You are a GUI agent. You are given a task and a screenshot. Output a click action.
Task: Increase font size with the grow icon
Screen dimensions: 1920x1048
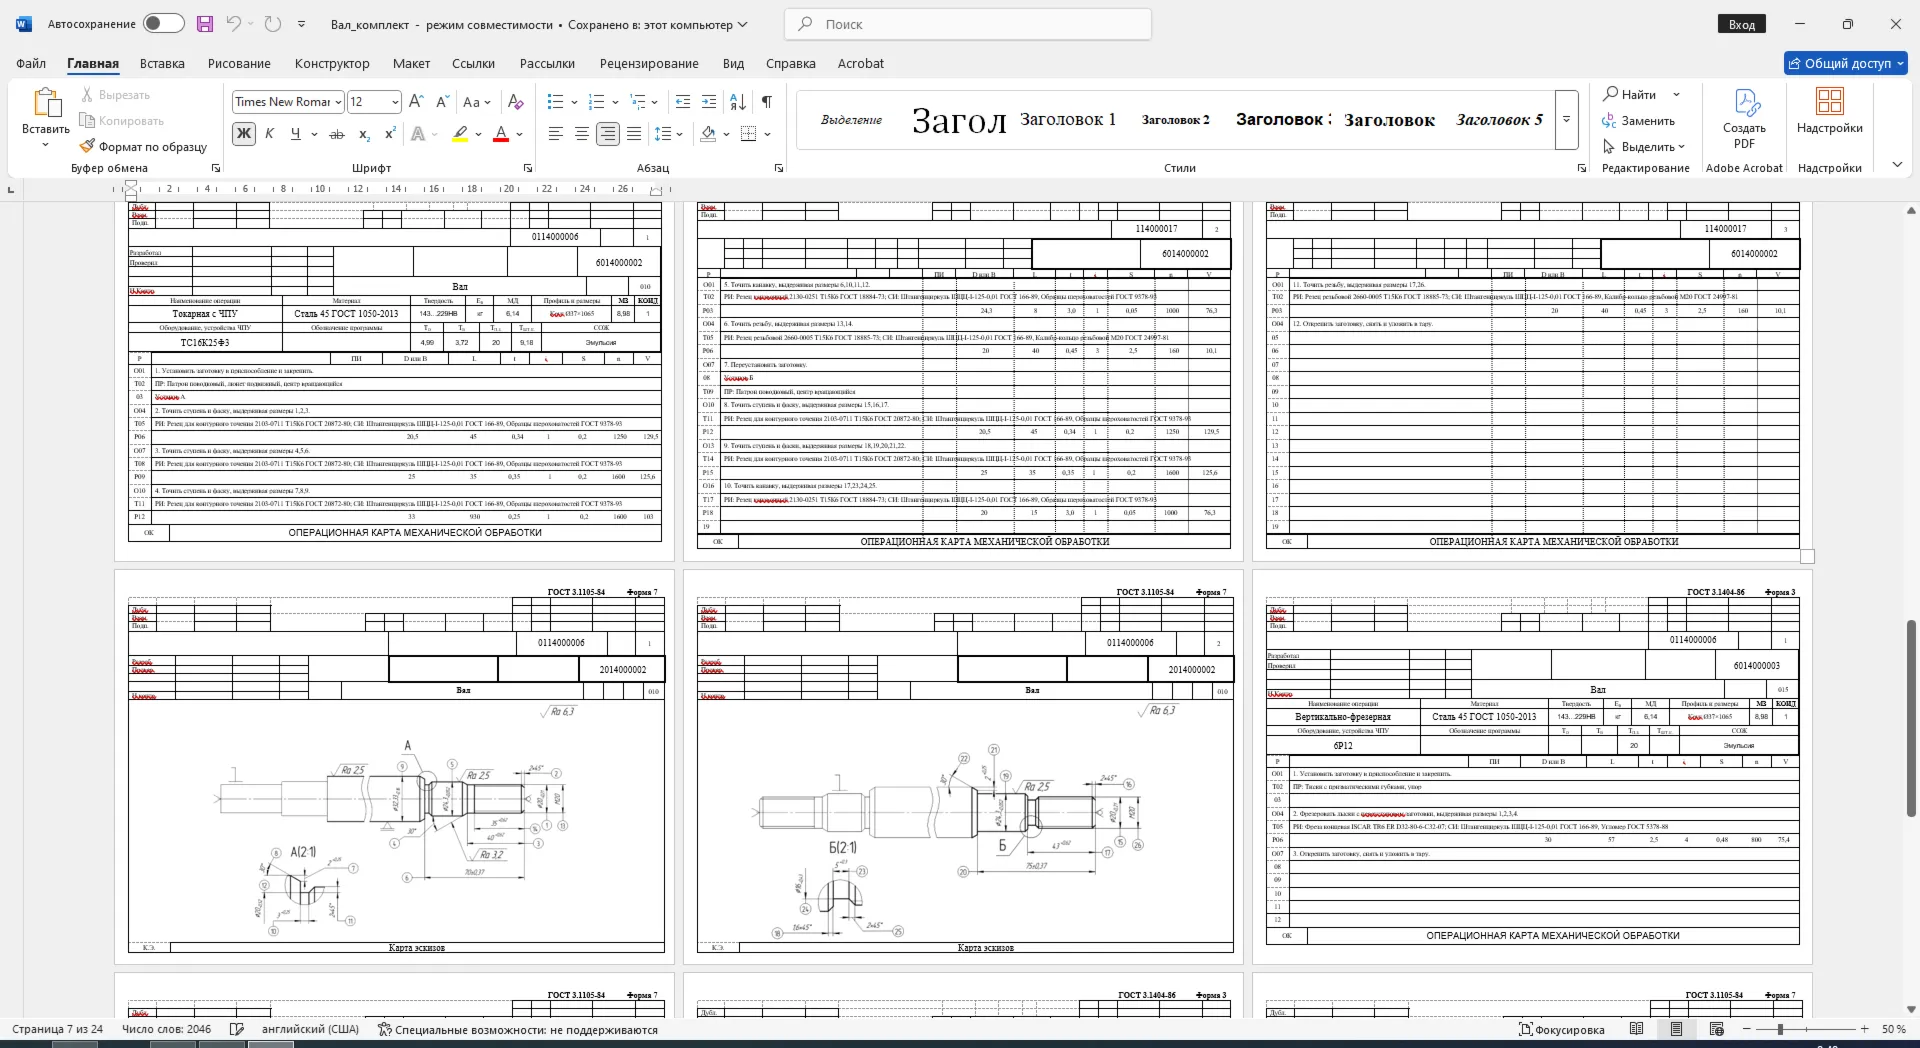(x=416, y=101)
